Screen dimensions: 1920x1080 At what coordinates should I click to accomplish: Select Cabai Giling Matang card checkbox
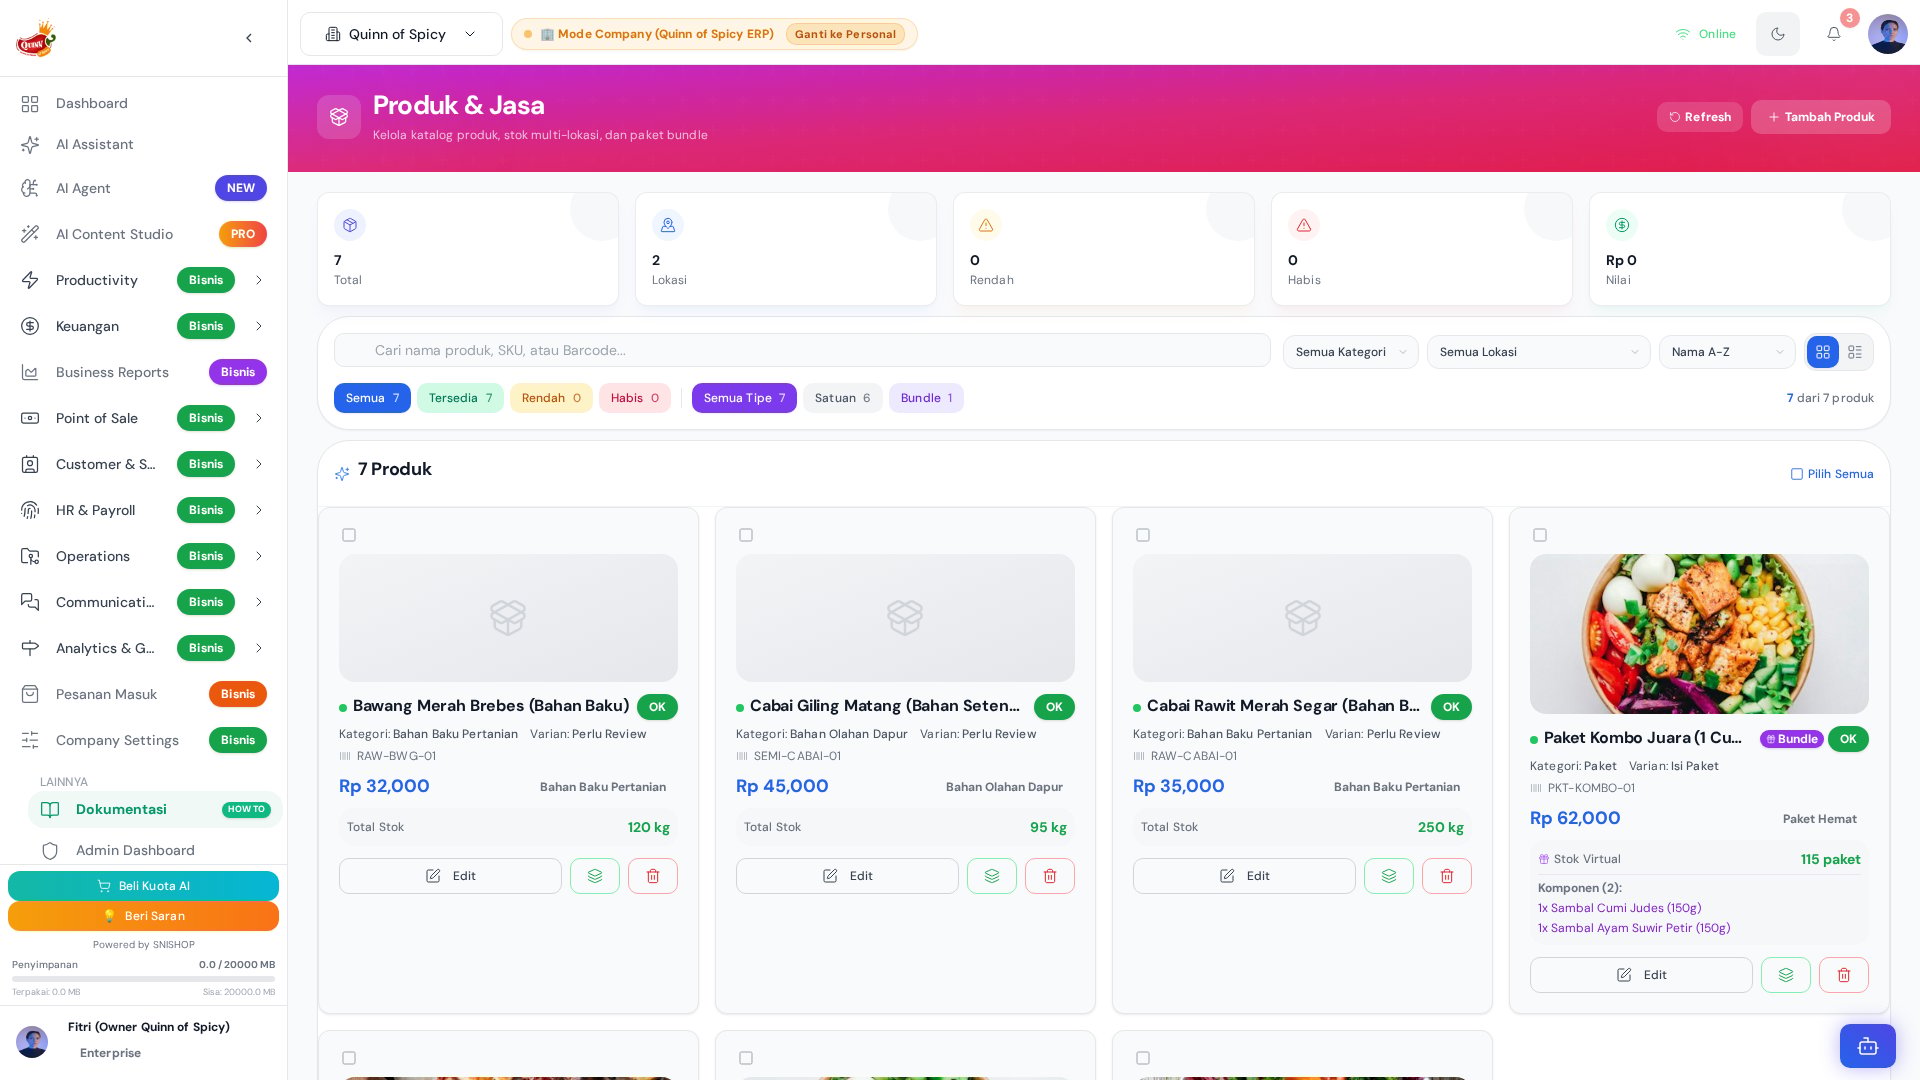[746, 535]
